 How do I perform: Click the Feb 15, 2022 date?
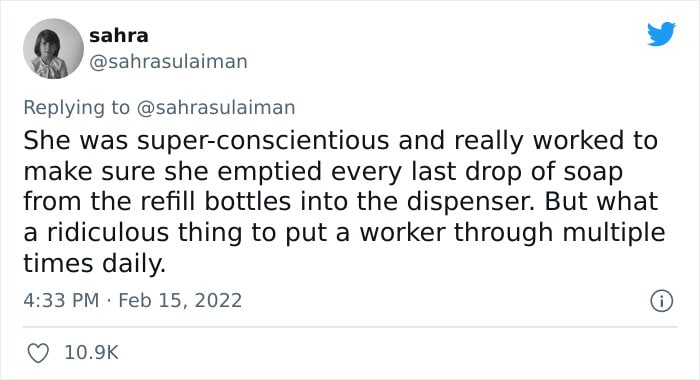click(180, 300)
